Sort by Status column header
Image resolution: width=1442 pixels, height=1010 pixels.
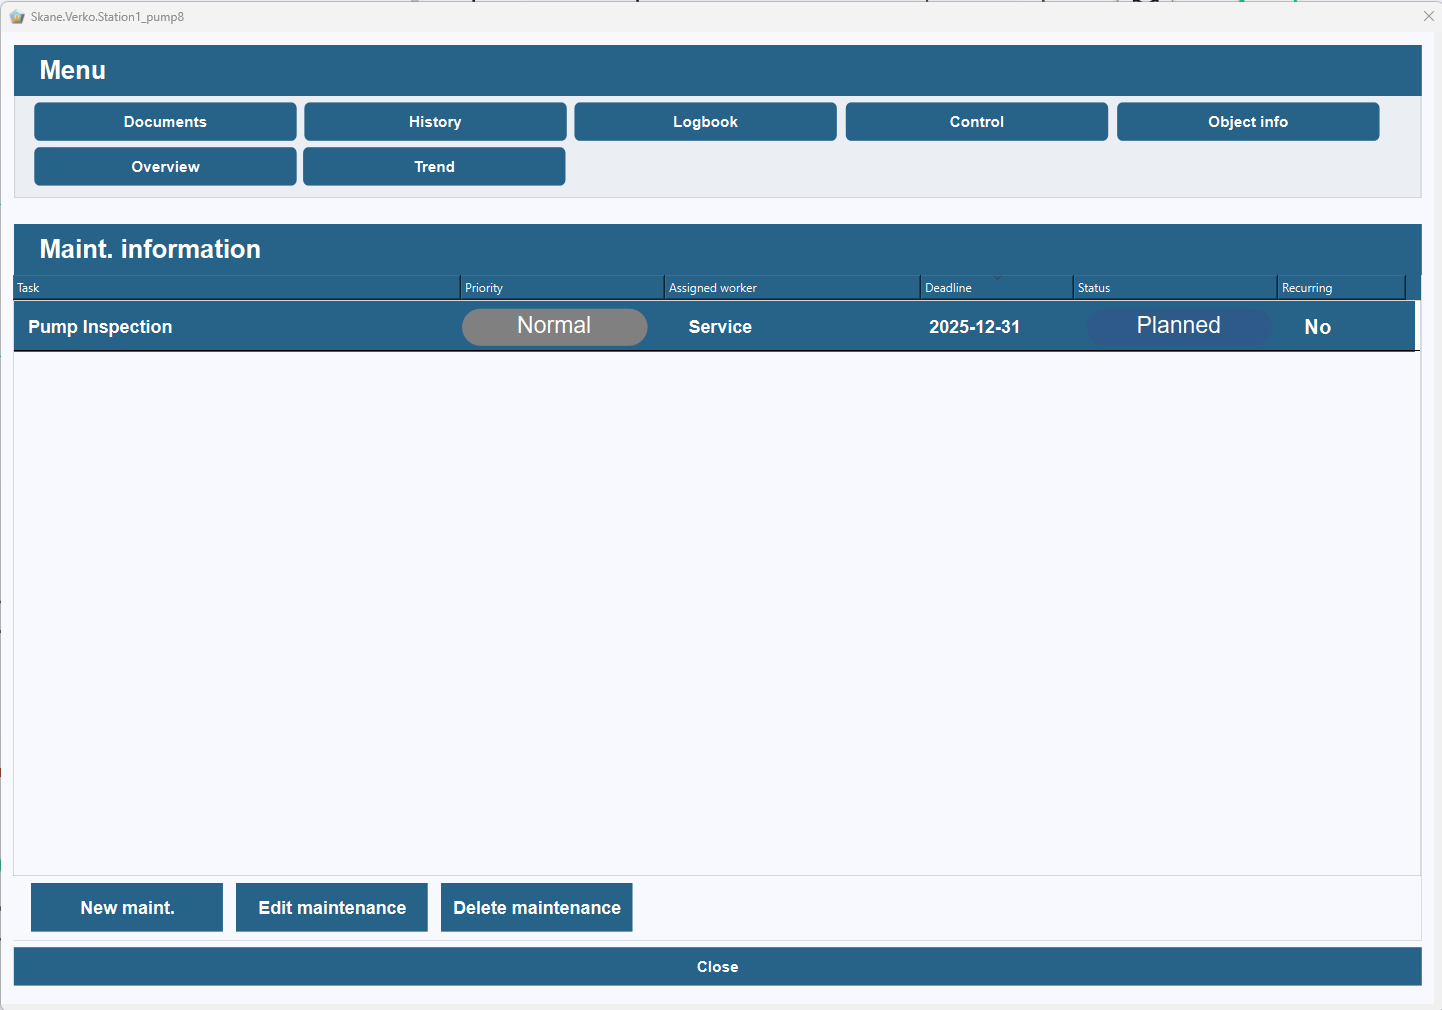(1176, 288)
